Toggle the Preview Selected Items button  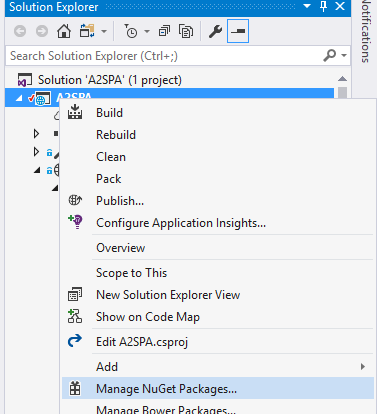coord(238,31)
